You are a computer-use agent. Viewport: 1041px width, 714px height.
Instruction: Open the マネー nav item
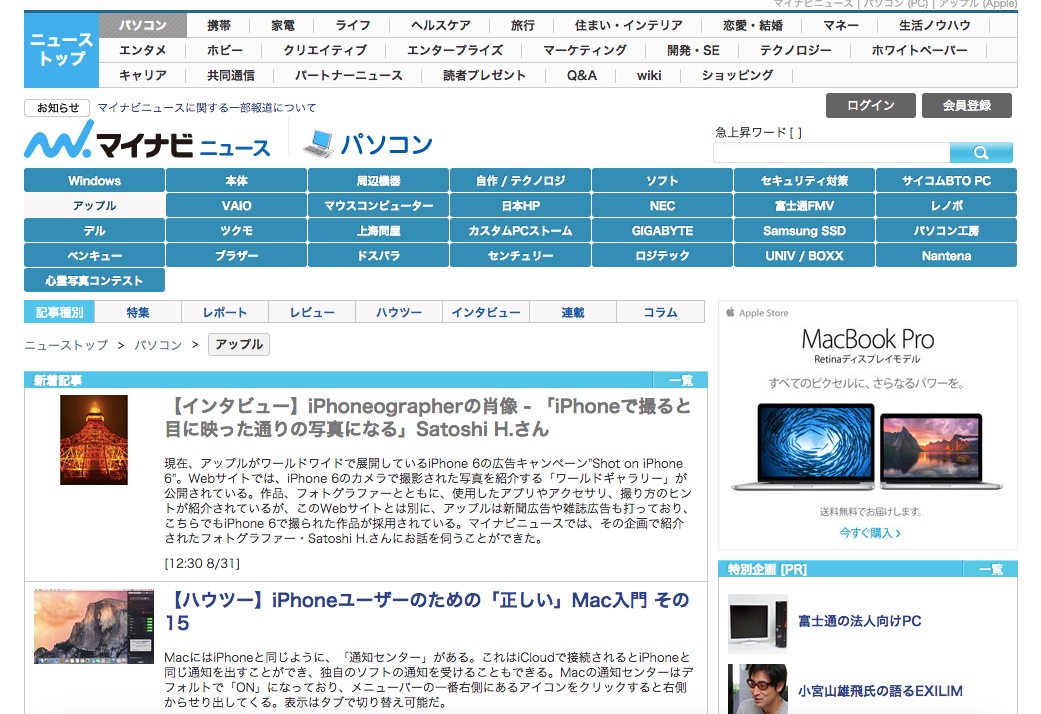click(x=841, y=26)
